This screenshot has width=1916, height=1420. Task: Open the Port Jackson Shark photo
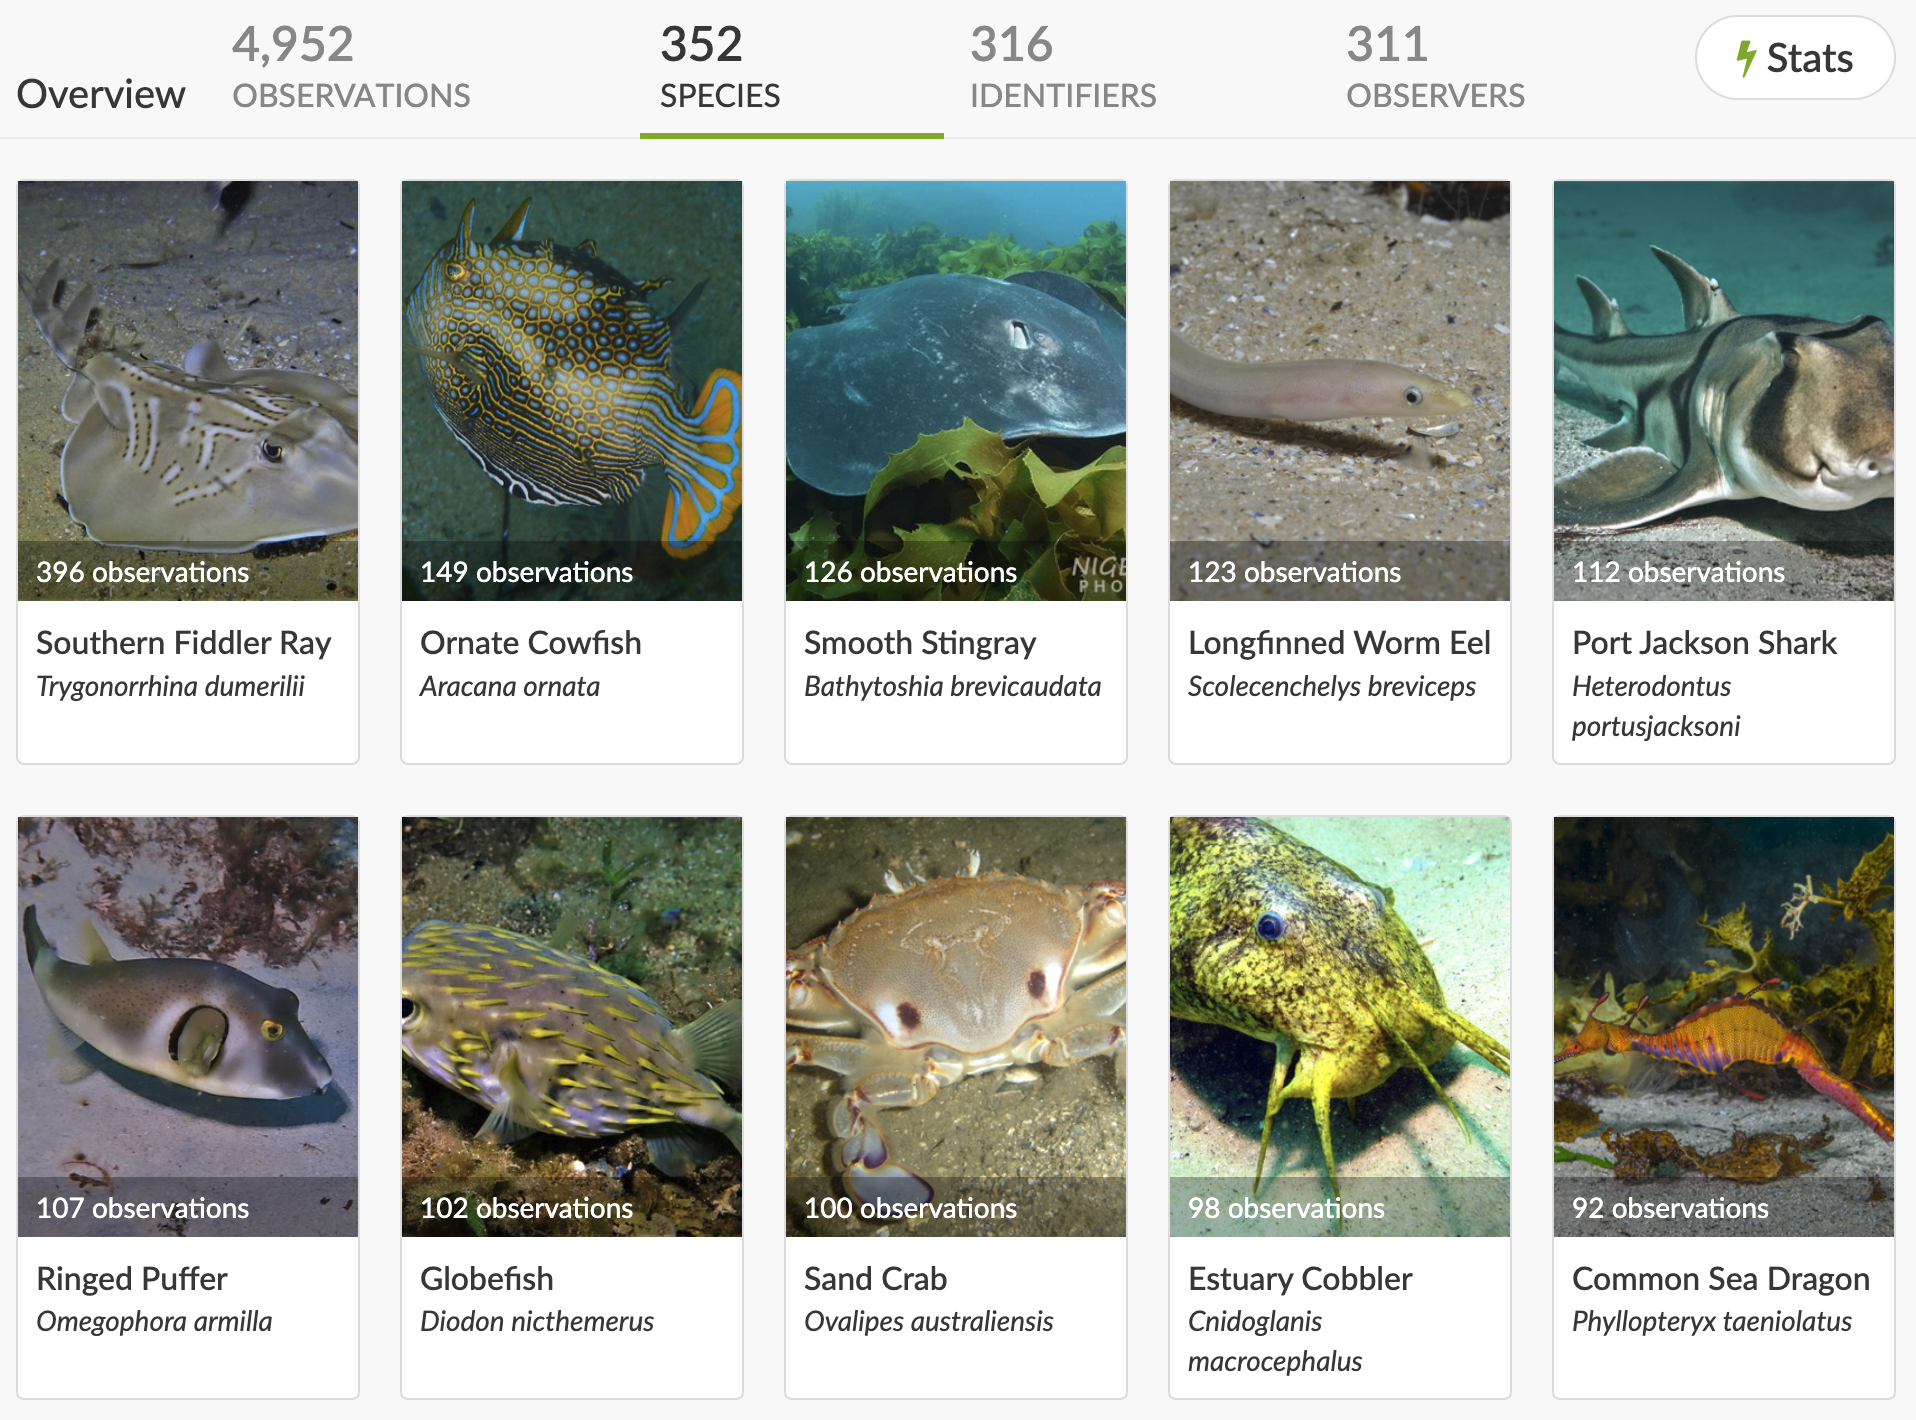(1724, 390)
